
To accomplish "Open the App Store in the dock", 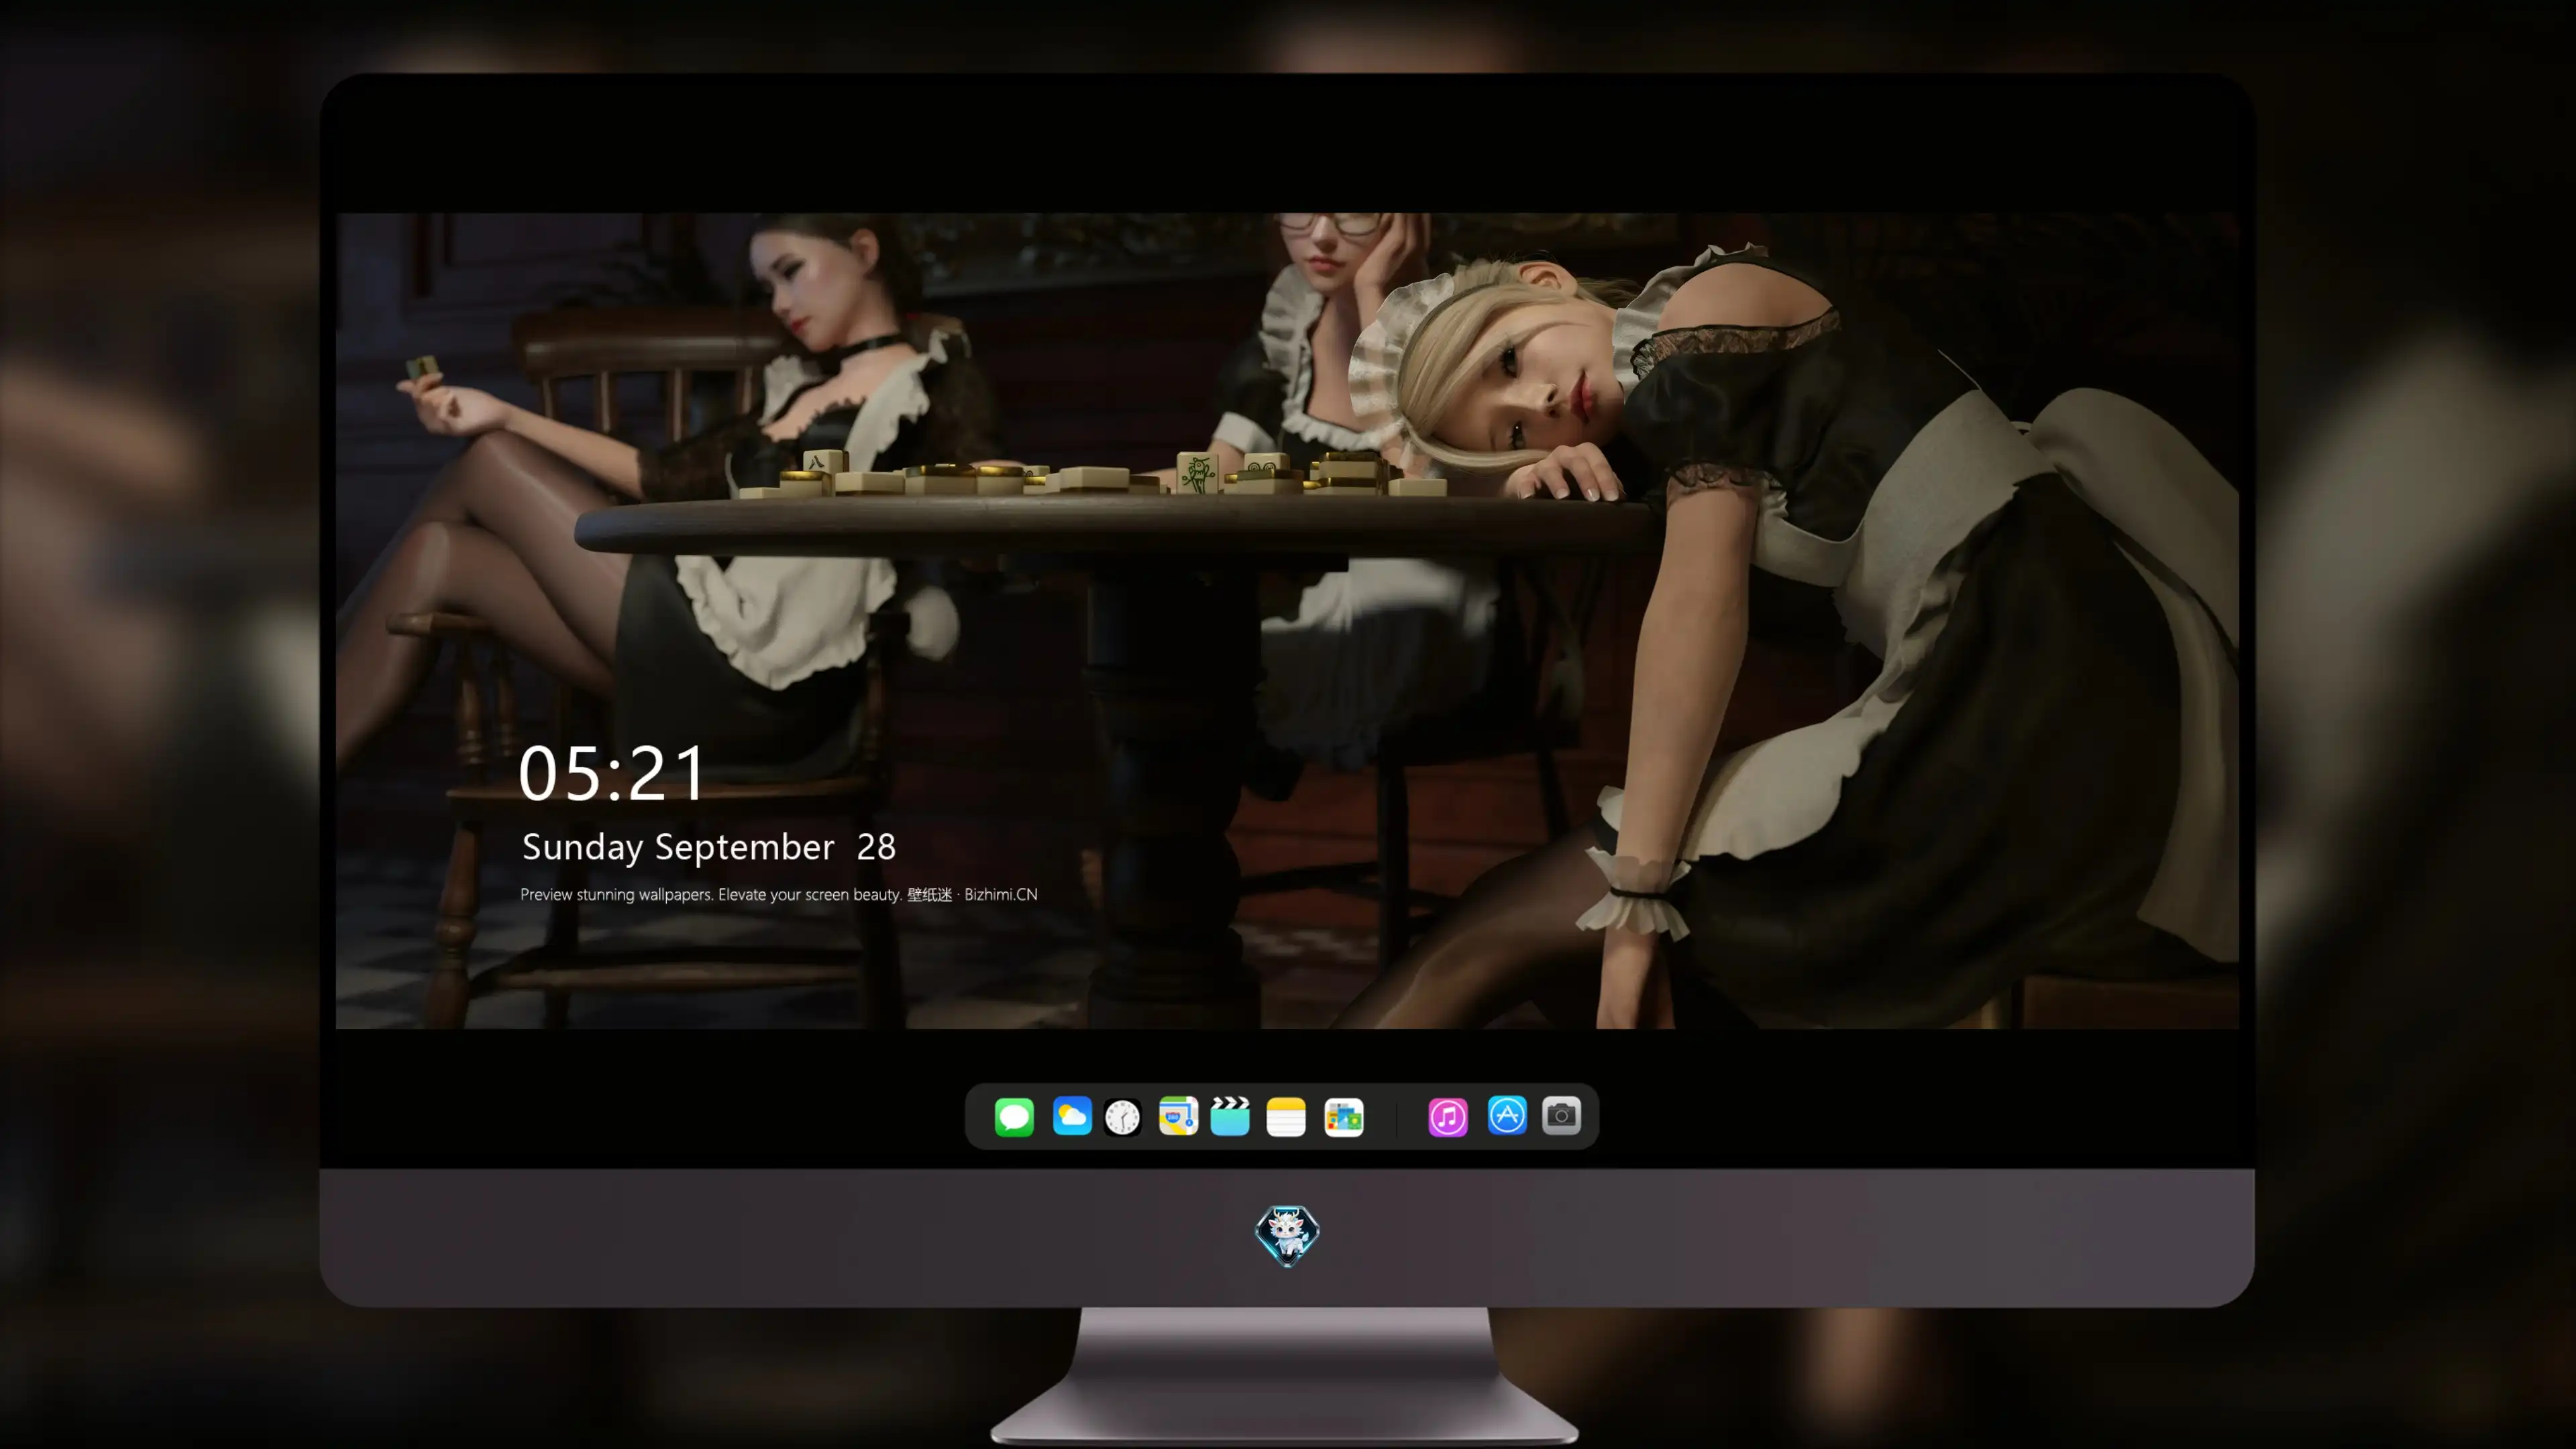I will click(1507, 1115).
